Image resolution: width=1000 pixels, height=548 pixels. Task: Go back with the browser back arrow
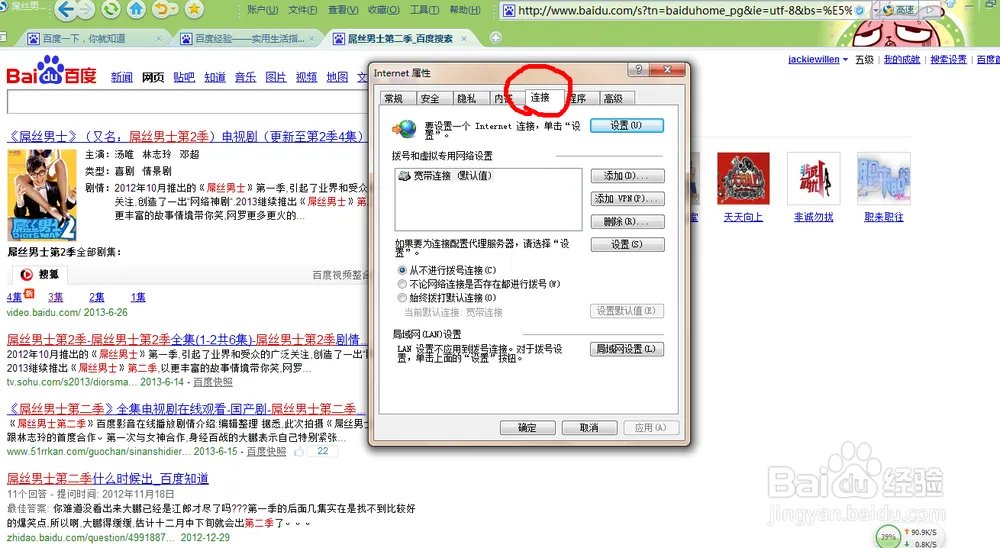point(64,10)
